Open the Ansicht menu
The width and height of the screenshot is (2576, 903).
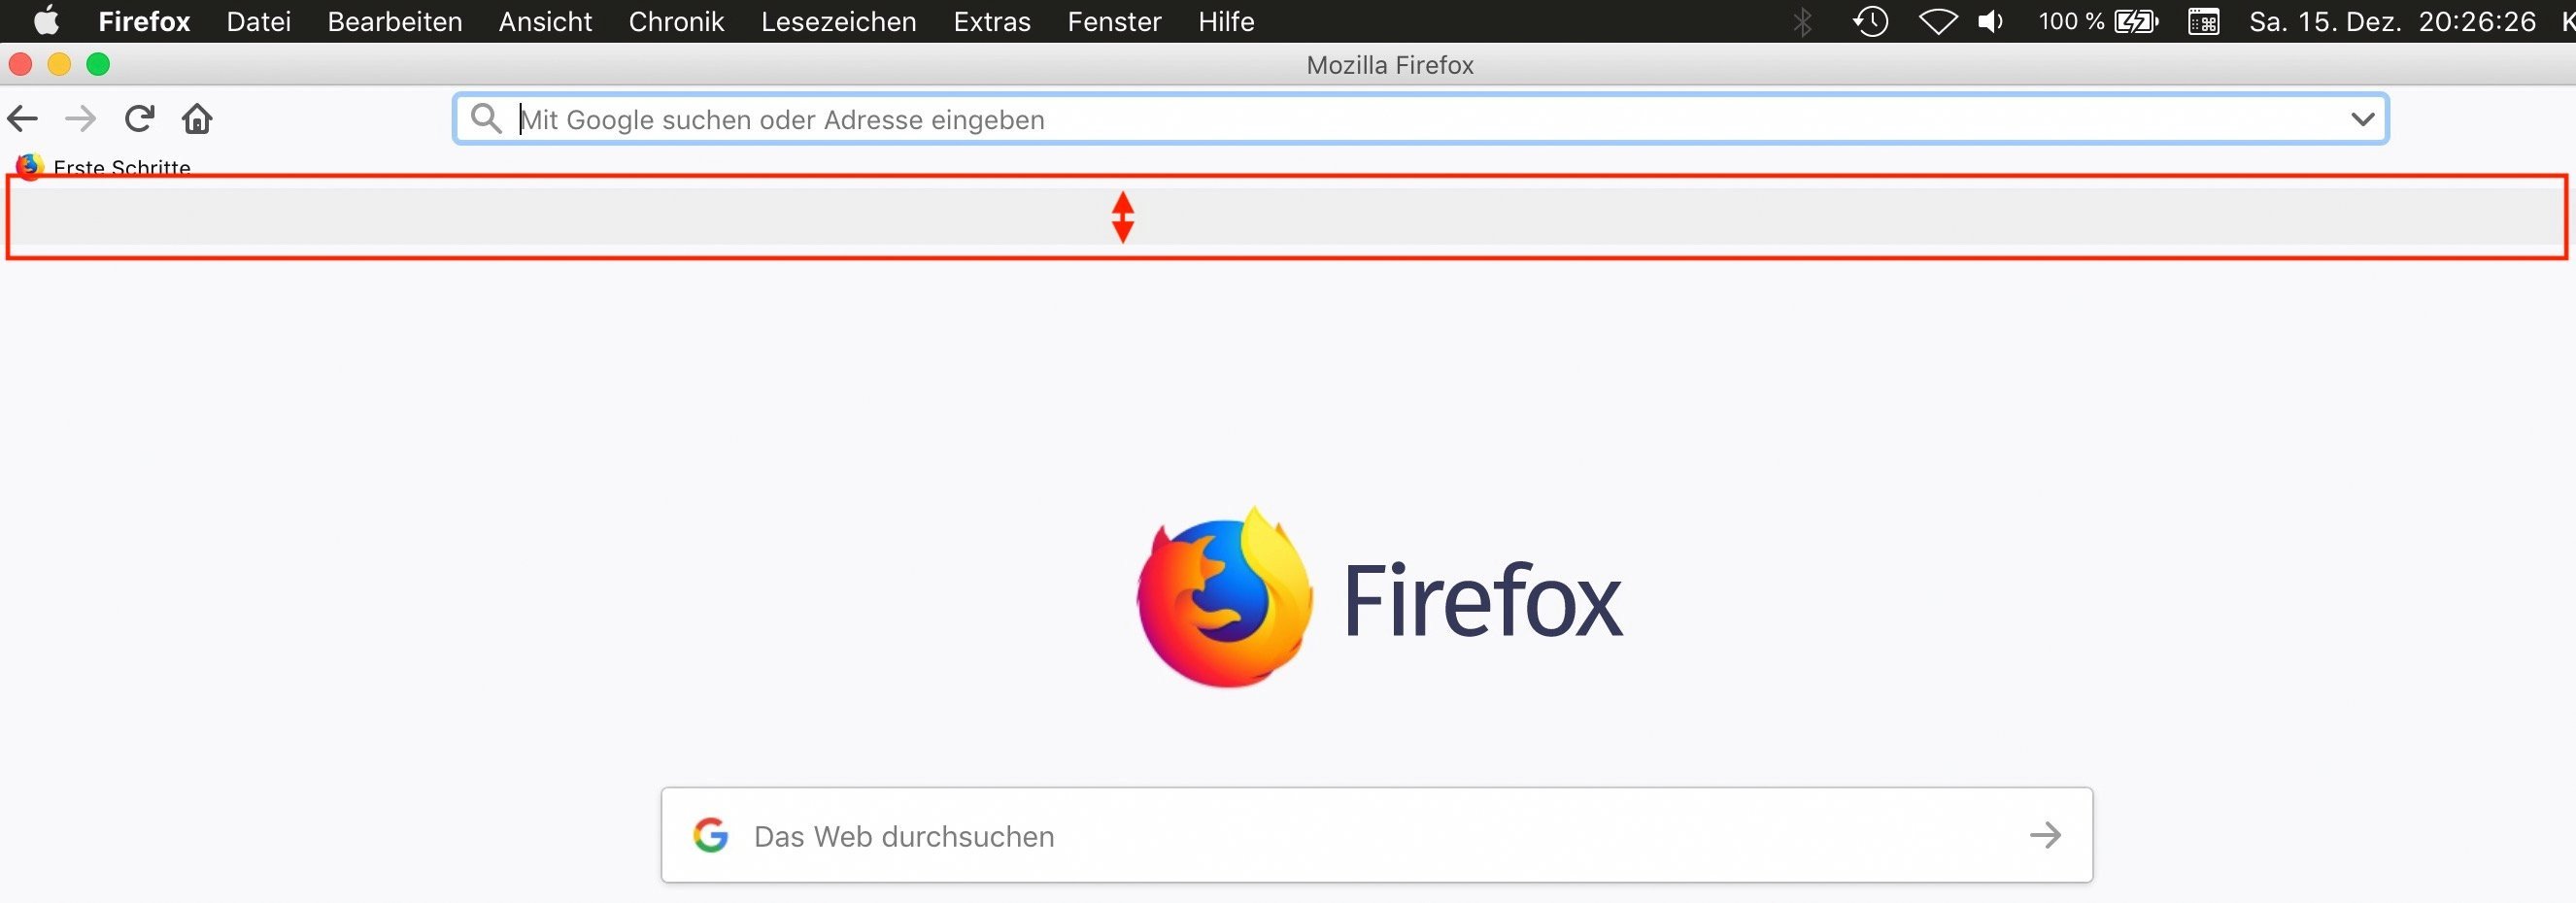545,21
